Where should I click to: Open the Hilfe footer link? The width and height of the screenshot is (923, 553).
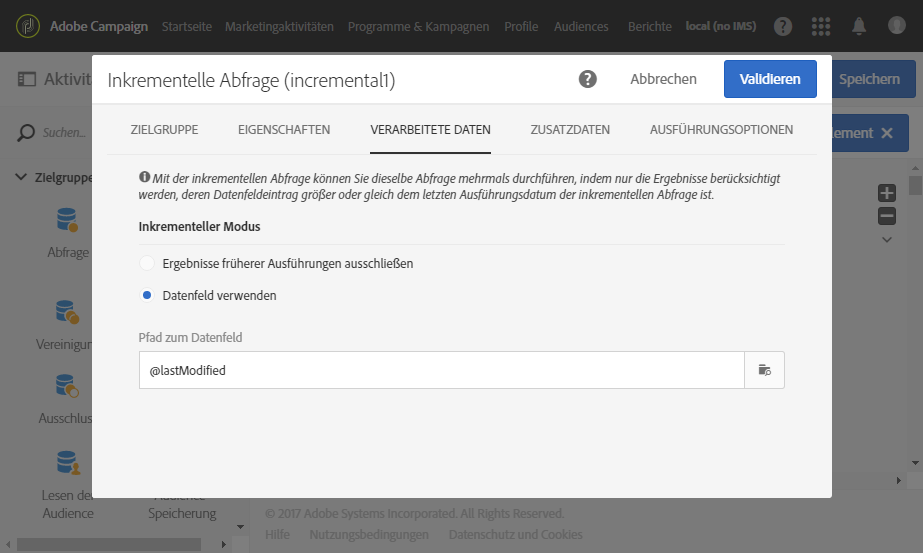coord(277,534)
